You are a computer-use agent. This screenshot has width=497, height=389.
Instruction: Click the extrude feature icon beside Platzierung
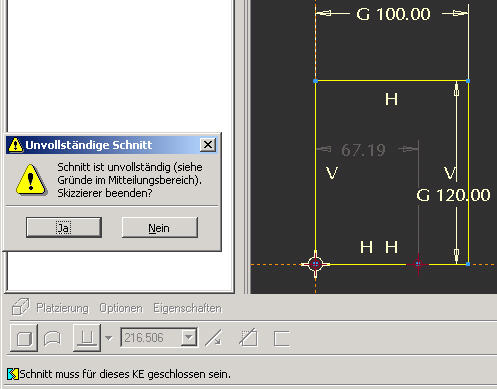(x=20, y=307)
